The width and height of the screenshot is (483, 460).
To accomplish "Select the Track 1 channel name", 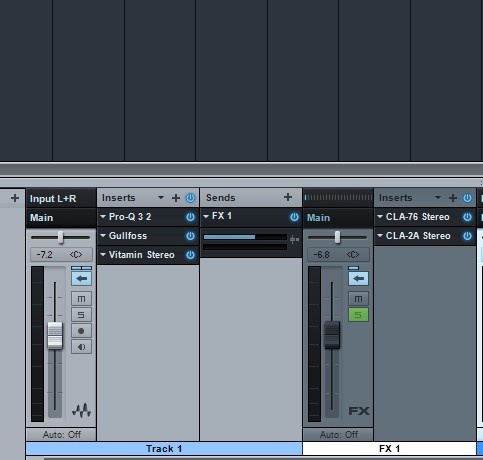I will 164,449.
